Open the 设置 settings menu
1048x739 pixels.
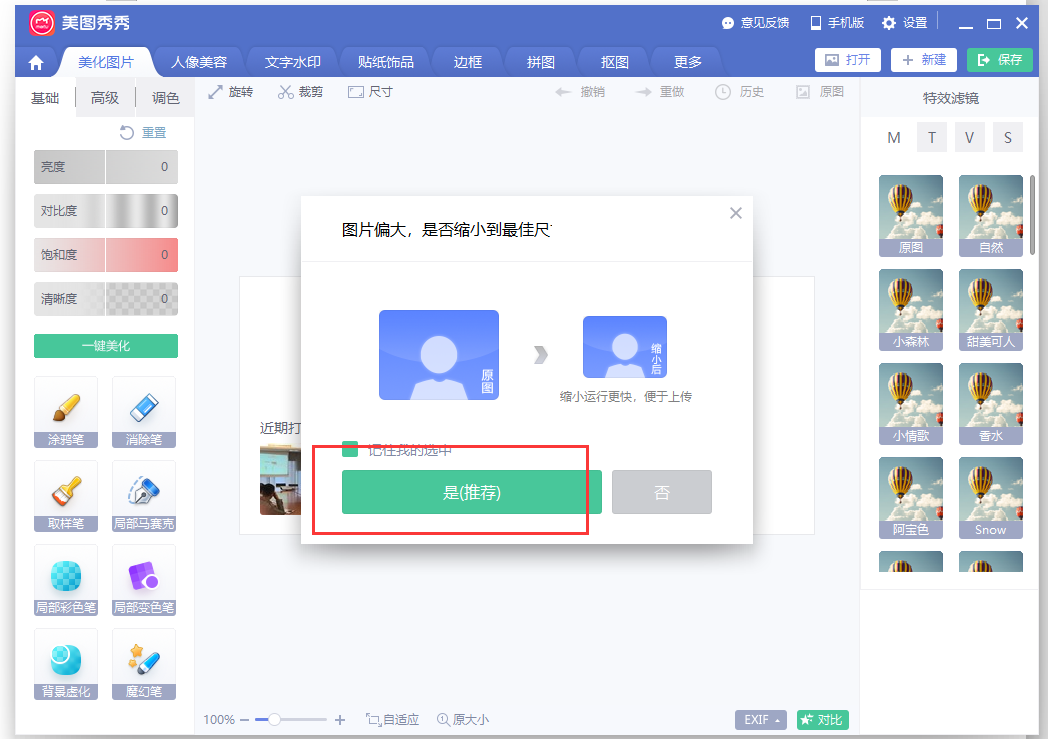pos(904,23)
